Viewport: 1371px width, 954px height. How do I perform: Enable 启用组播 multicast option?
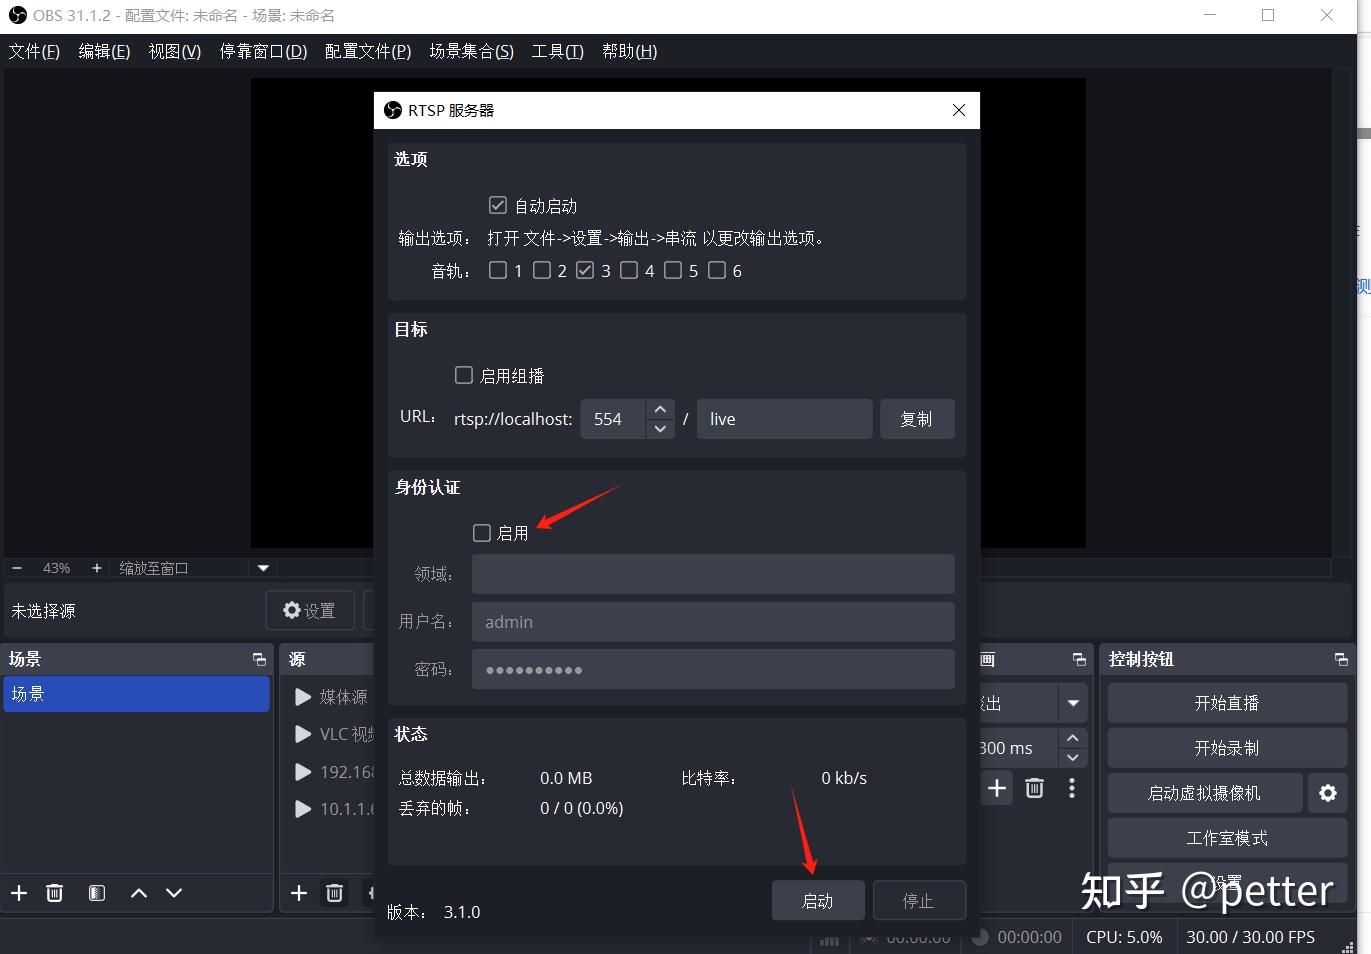coord(463,374)
